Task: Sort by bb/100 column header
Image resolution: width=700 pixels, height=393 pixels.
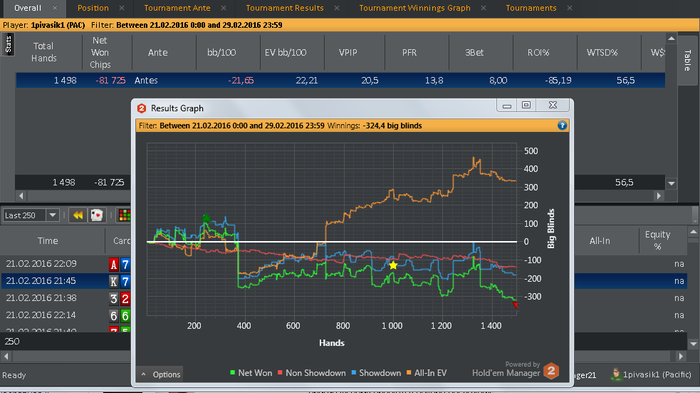Action: coord(221,52)
